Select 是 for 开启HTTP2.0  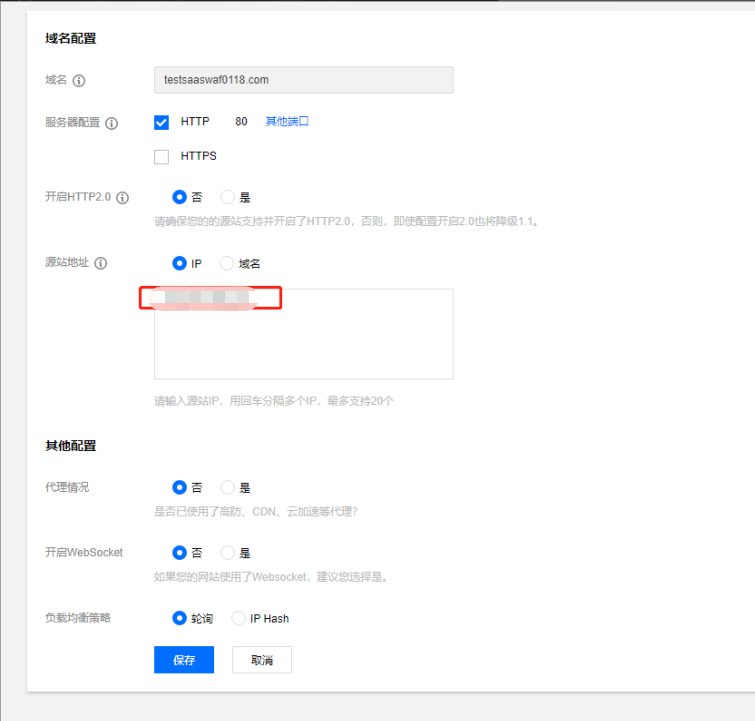click(x=227, y=198)
